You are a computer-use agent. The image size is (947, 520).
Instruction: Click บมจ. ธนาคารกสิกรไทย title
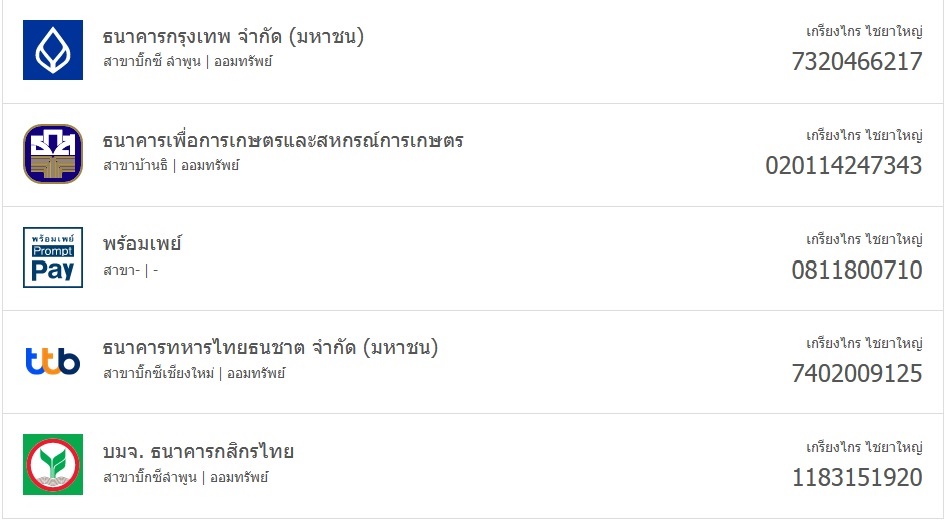click(x=198, y=451)
